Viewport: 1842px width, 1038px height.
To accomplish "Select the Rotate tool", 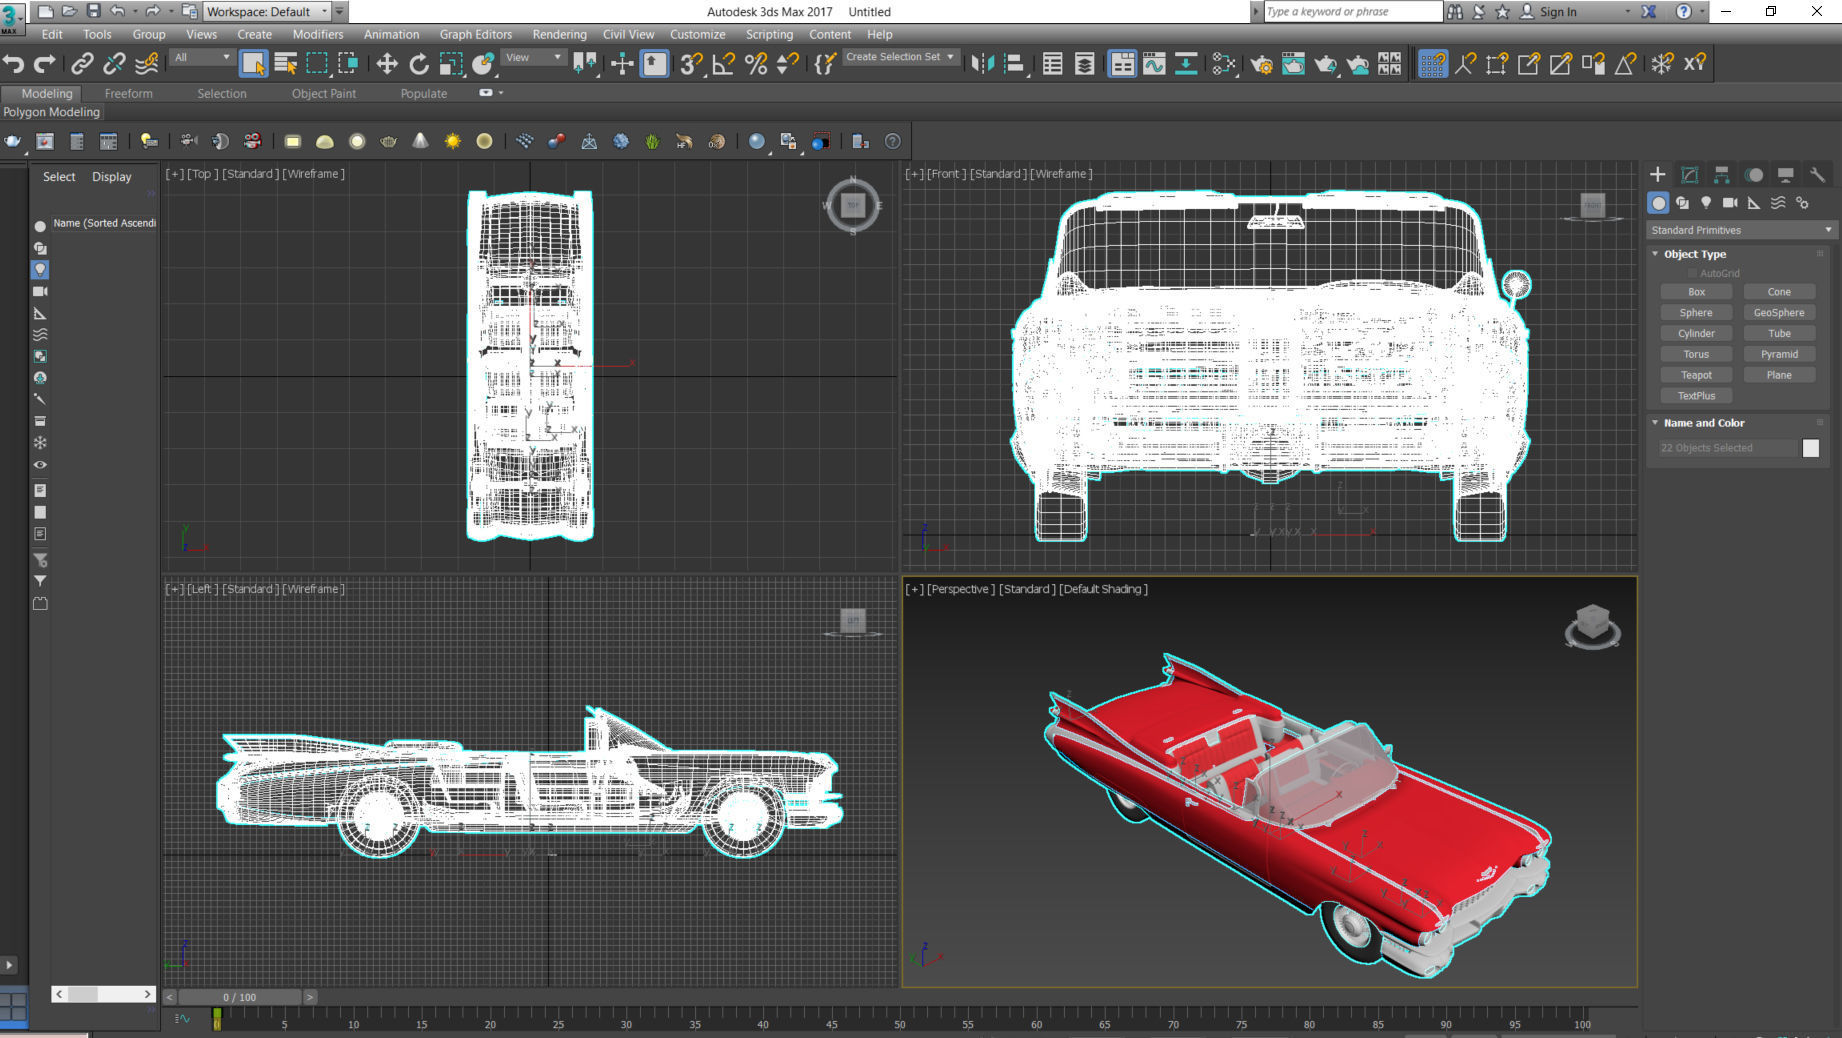I will [x=418, y=64].
